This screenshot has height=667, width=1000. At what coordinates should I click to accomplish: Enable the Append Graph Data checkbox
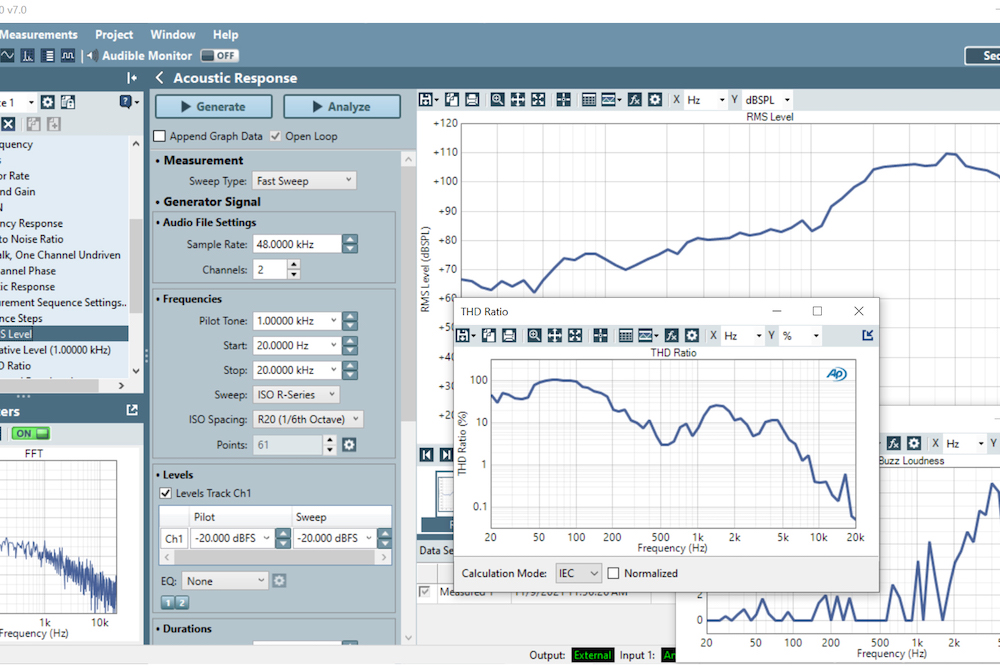tap(158, 136)
